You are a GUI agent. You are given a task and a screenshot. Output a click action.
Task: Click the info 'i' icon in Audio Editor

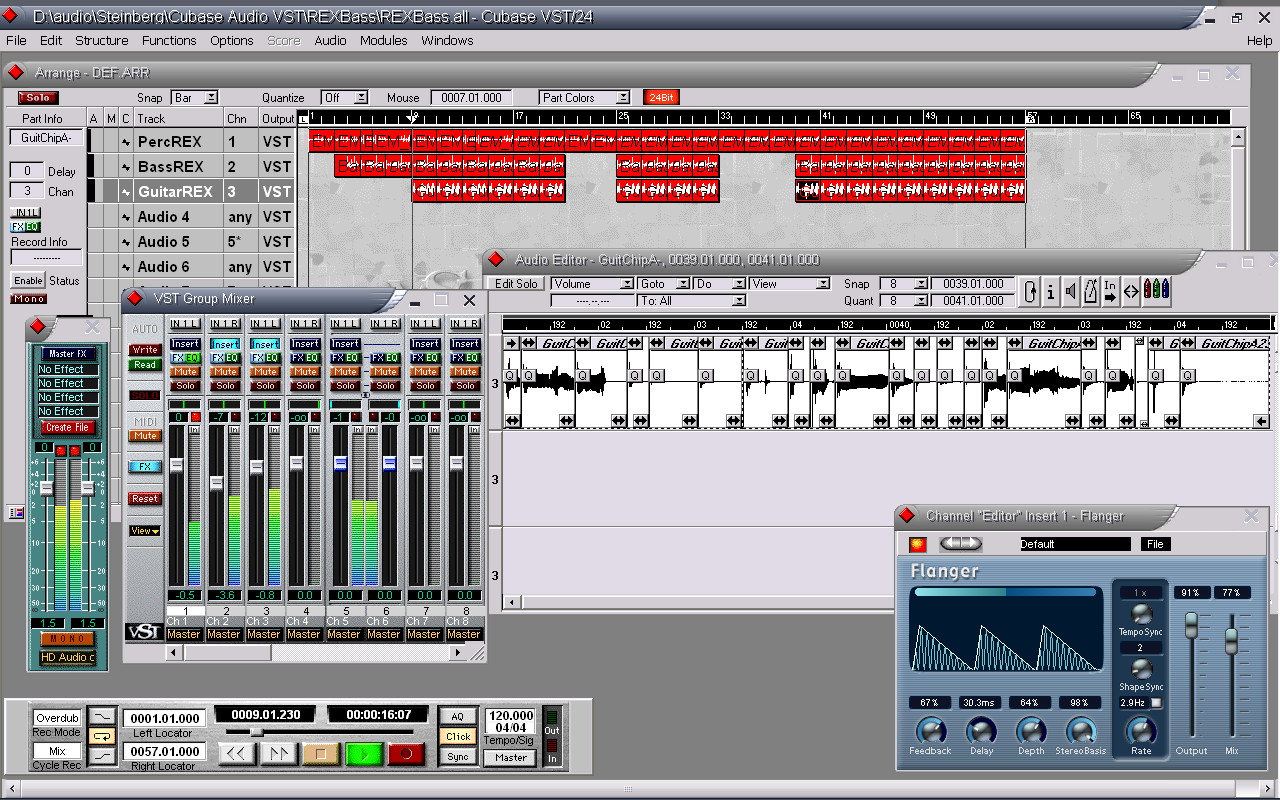[1050, 291]
